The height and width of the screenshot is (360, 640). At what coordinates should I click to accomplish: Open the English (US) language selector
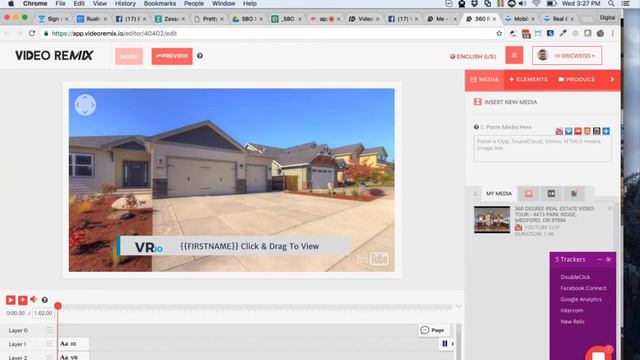pos(473,56)
